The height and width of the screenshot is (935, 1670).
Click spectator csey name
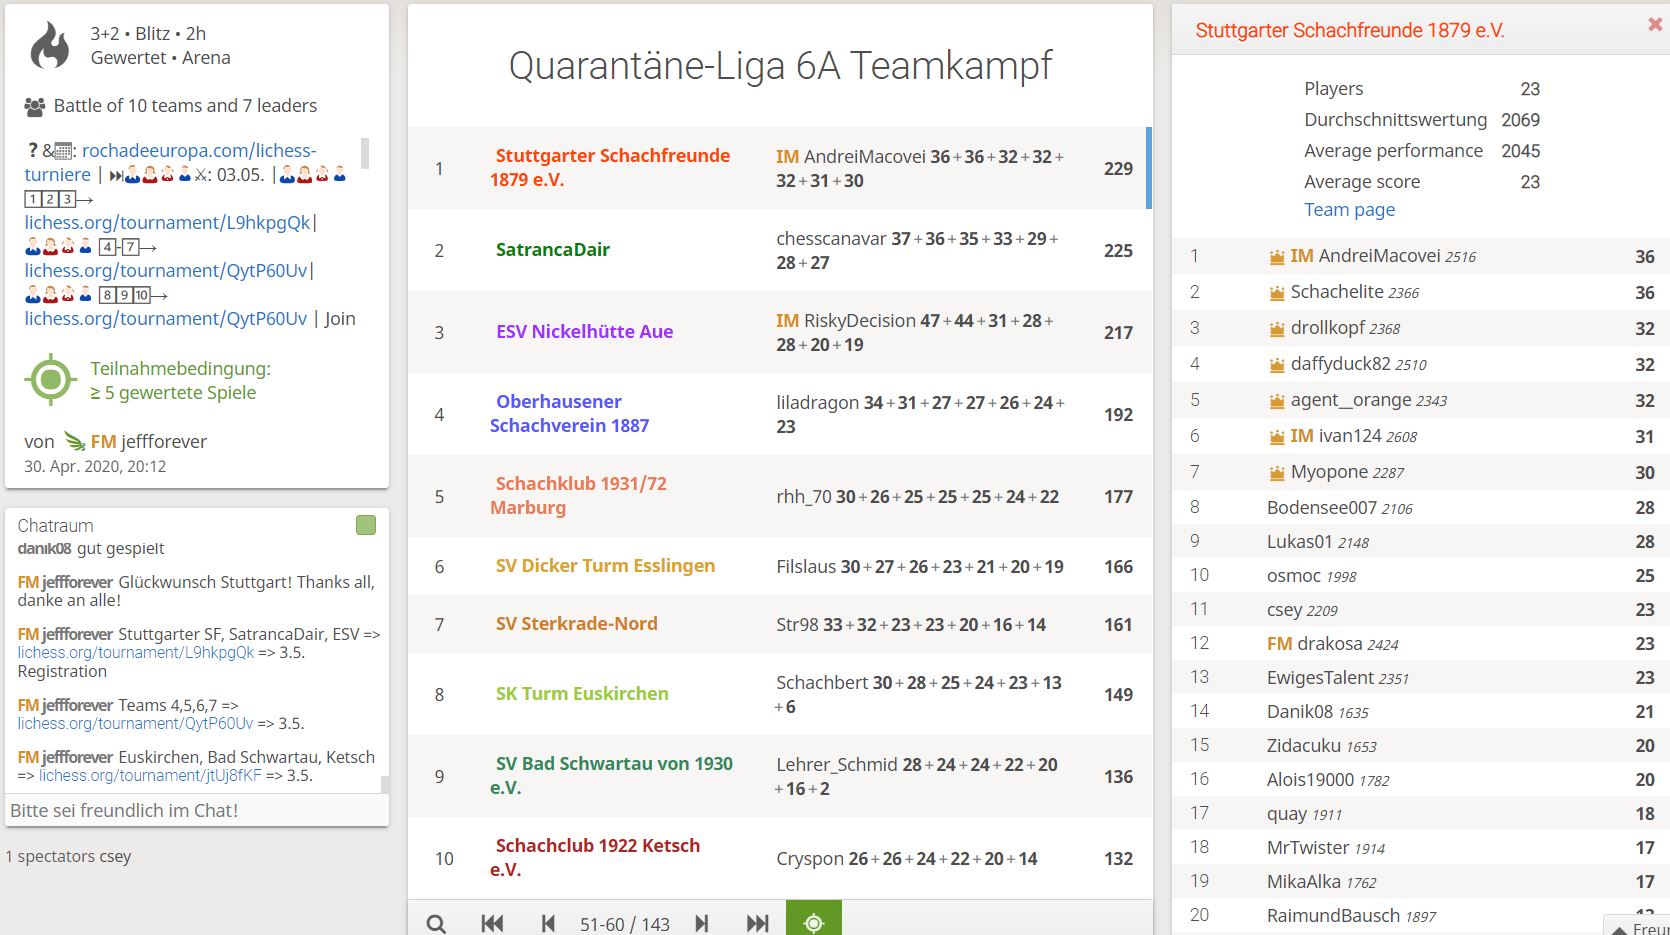point(115,856)
